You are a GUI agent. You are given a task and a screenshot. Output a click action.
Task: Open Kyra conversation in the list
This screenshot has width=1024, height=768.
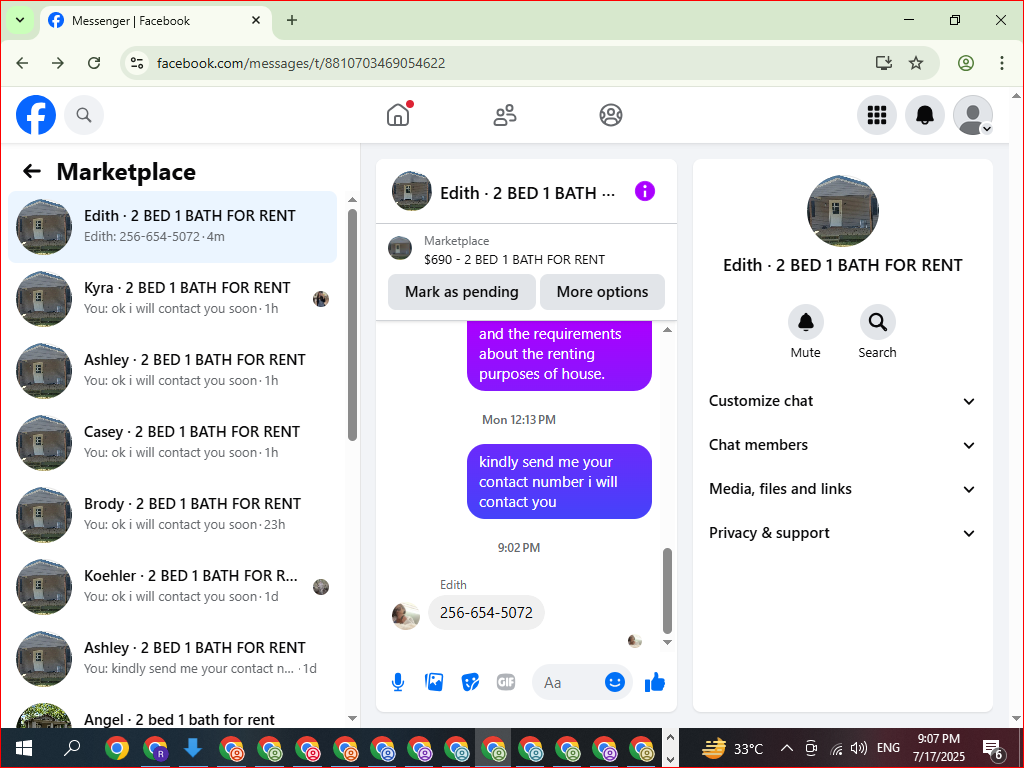click(172, 298)
